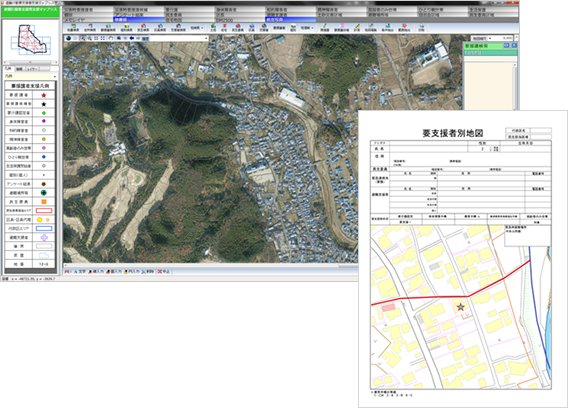The width and height of the screenshot is (568, 408).
Task: Toggle the メモレイヤ layer cell
Action: tap(88, 20)
